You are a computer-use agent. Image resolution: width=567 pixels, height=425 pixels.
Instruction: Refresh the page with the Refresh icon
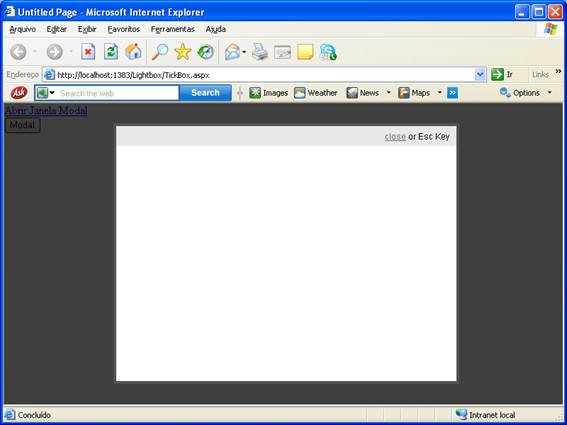[111, 52]
